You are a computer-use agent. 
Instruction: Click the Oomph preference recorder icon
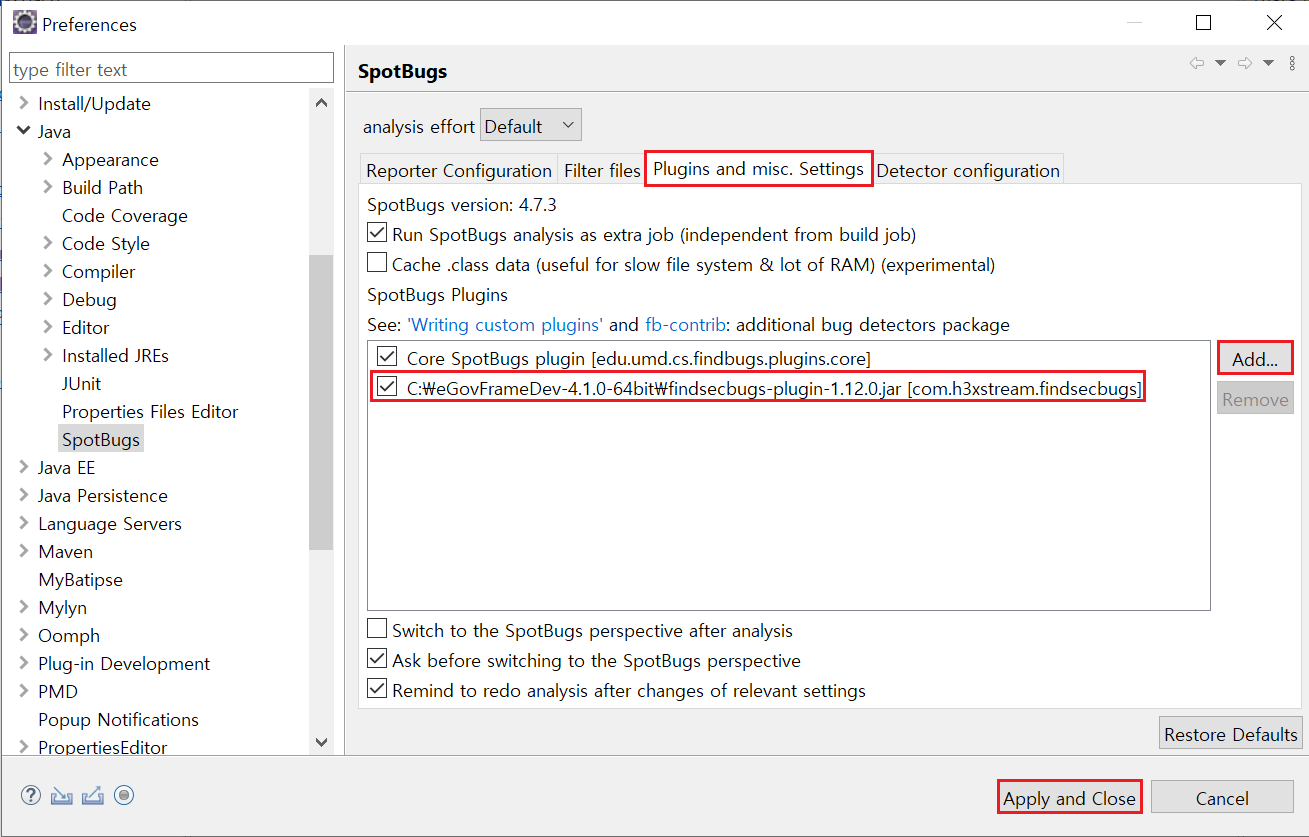tap(124, 796)
